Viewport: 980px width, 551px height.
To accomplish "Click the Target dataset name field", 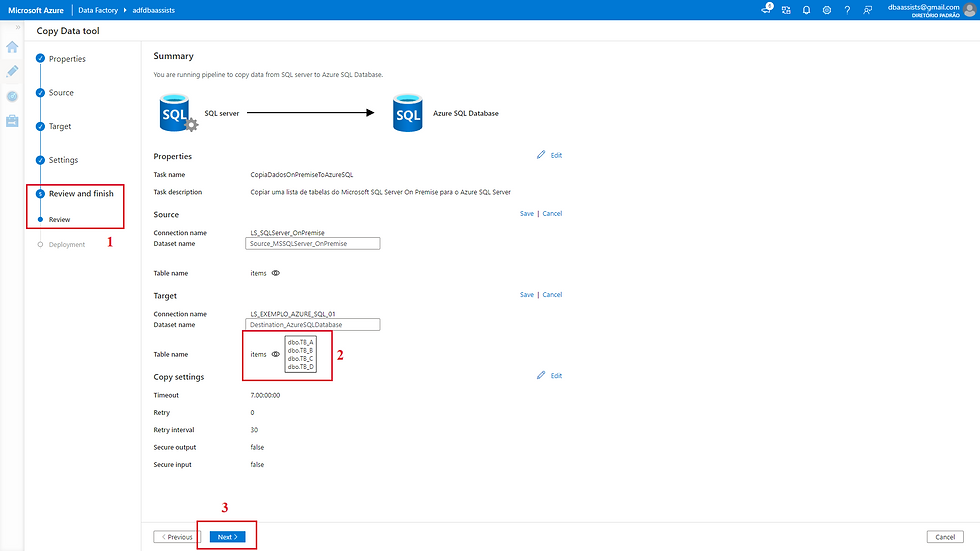I will [312, 325].
